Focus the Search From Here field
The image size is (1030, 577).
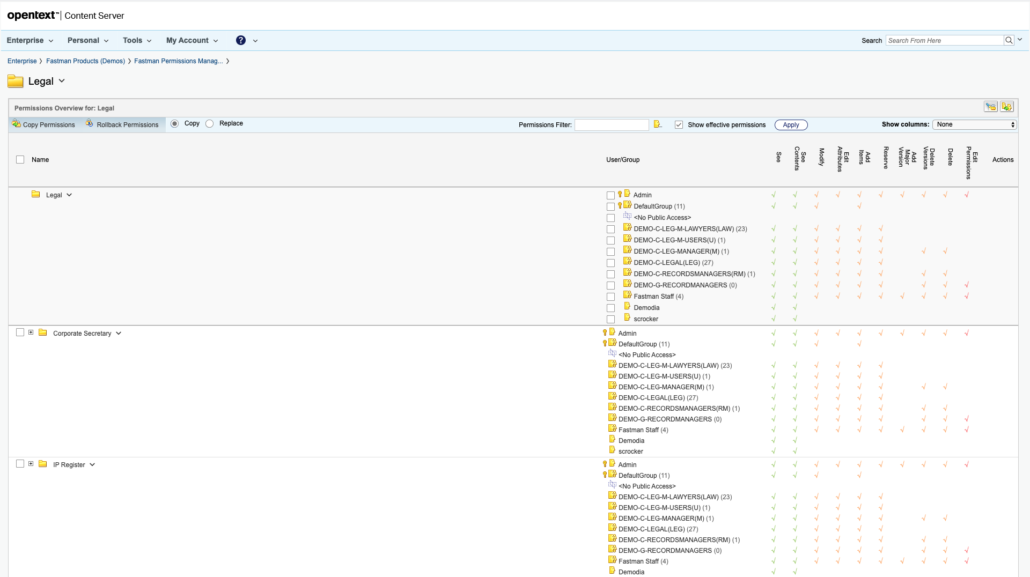[x=944, y=40]
